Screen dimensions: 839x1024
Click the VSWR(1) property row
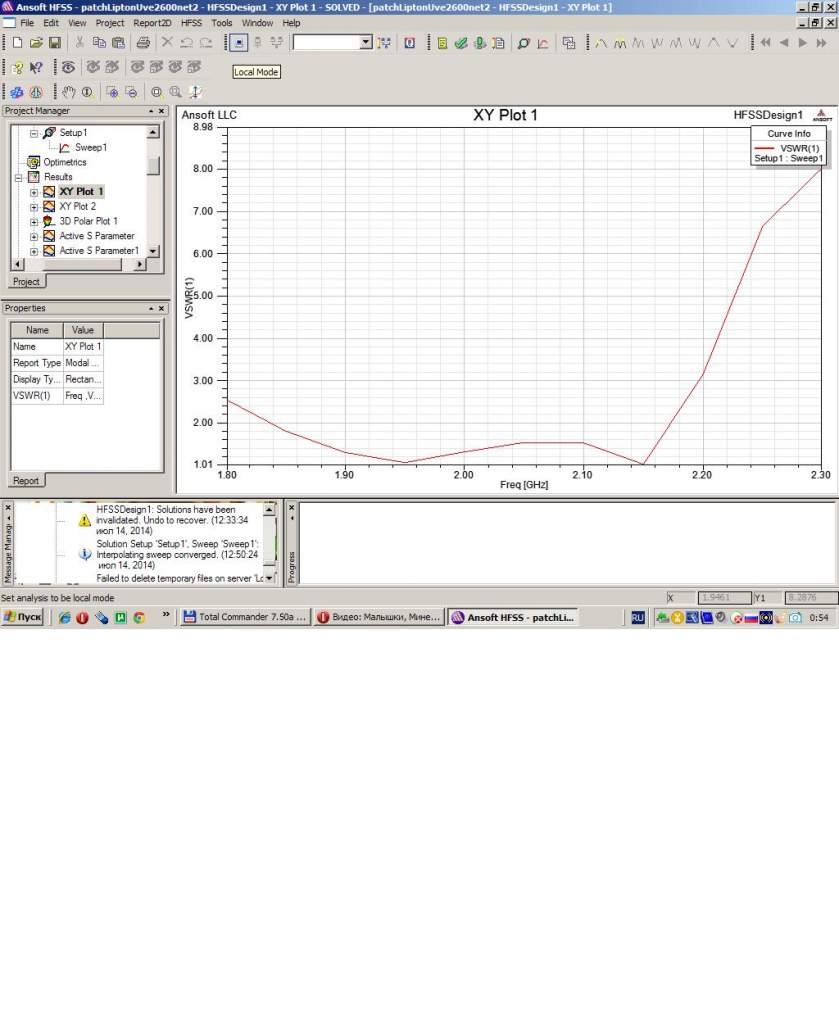(57, 396)
